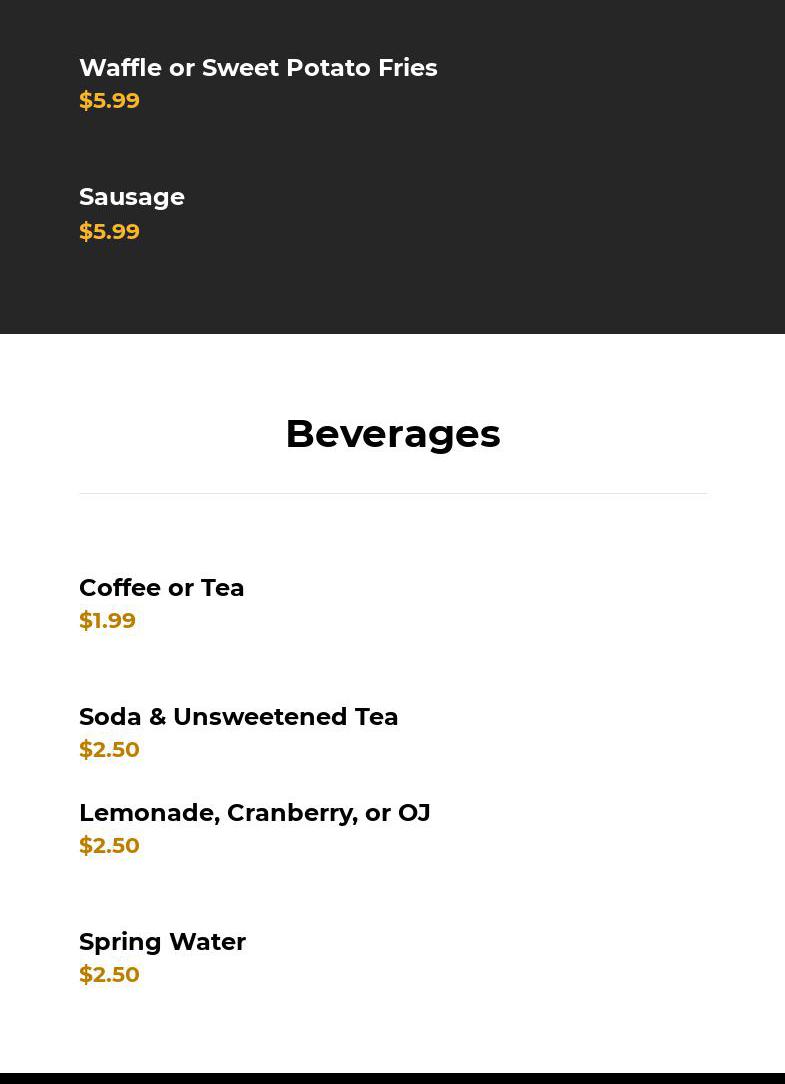
Task: Select the Spring Water item title
Action: coord(162,942)
